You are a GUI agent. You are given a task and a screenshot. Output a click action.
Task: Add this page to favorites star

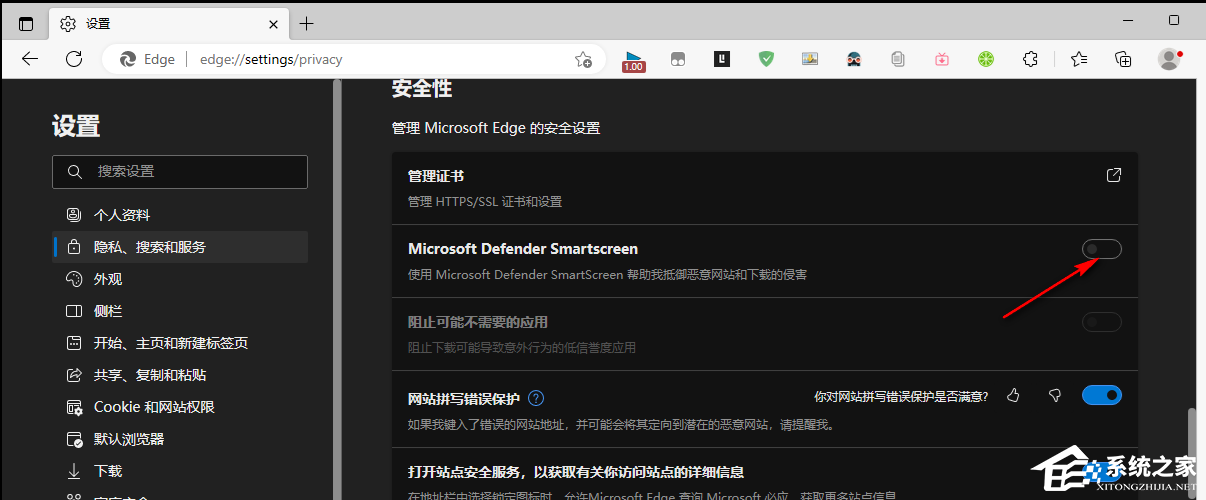(583, 60)
